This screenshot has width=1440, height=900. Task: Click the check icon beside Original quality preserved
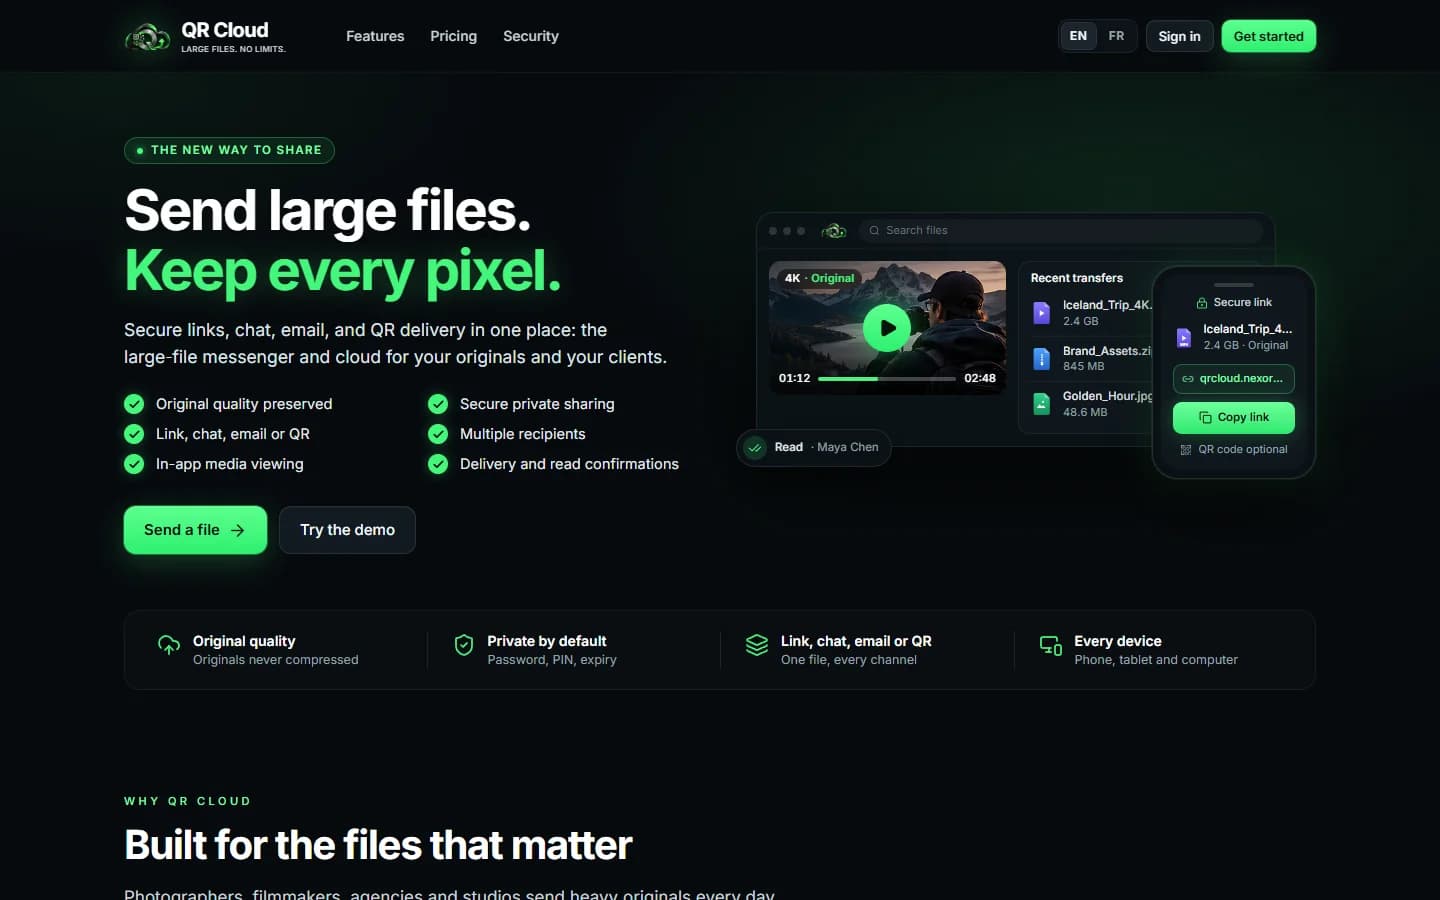[x=134, y=404]
